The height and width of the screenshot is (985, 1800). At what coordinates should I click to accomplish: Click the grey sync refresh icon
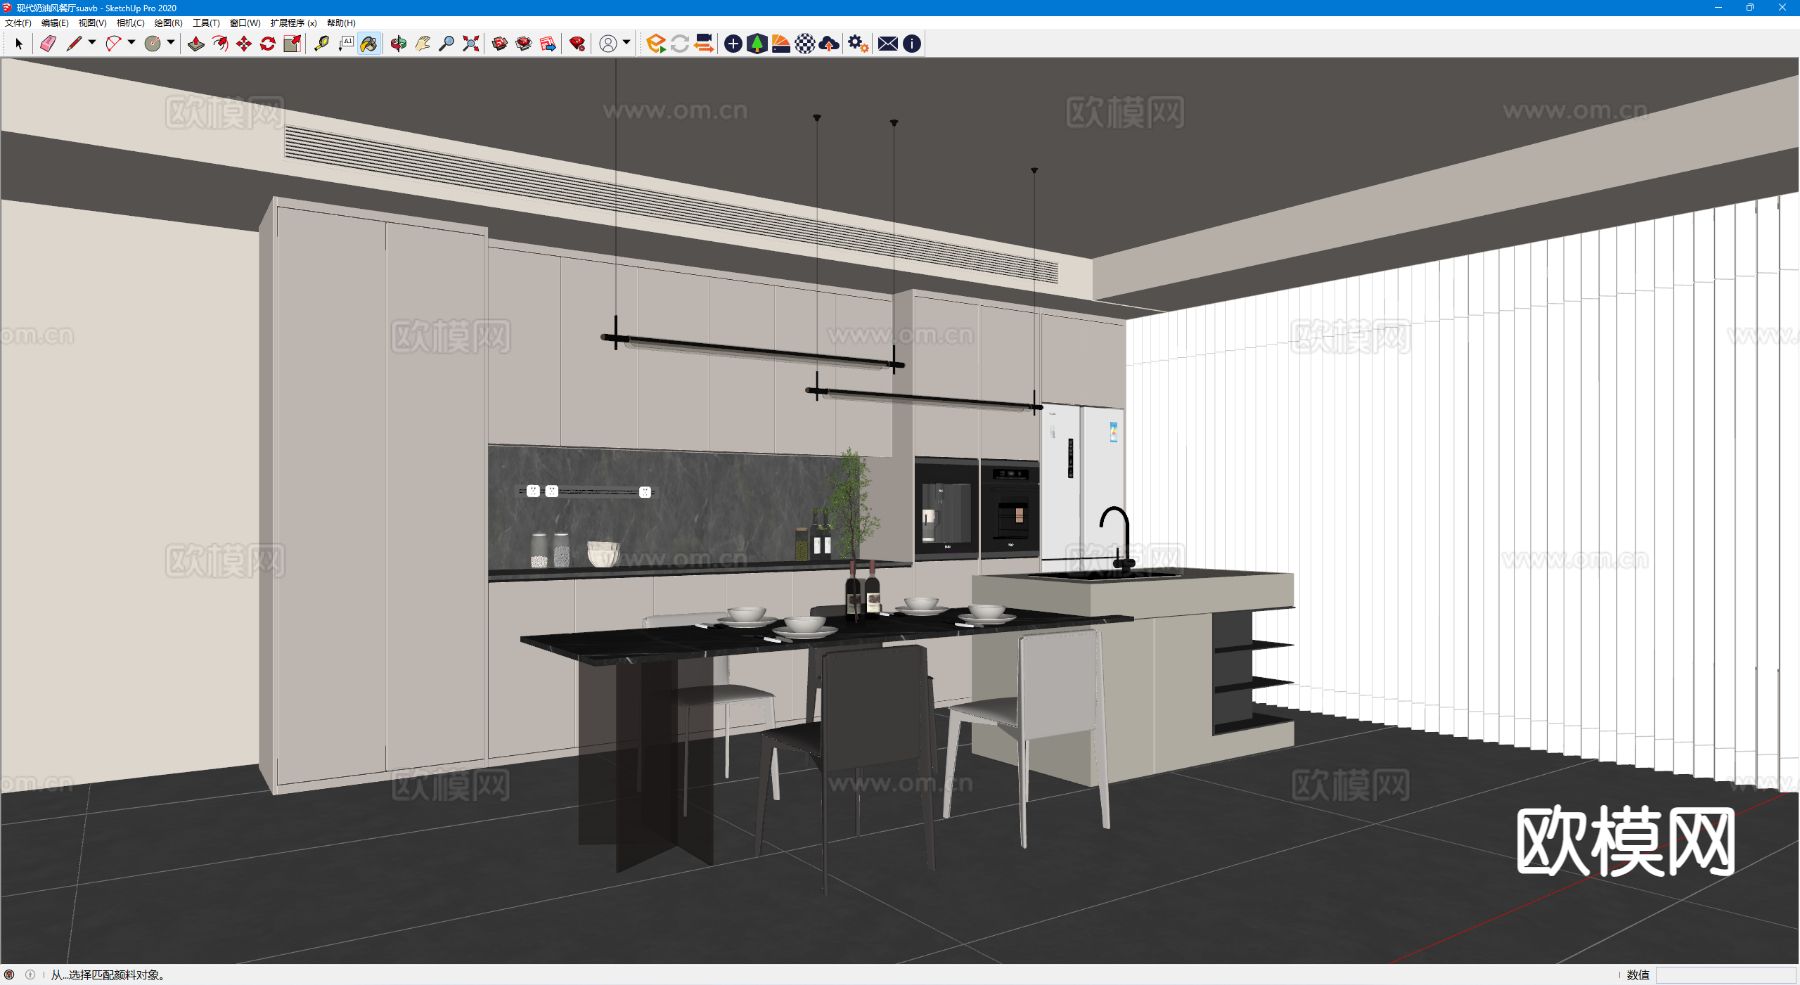[x=680, y=44]
